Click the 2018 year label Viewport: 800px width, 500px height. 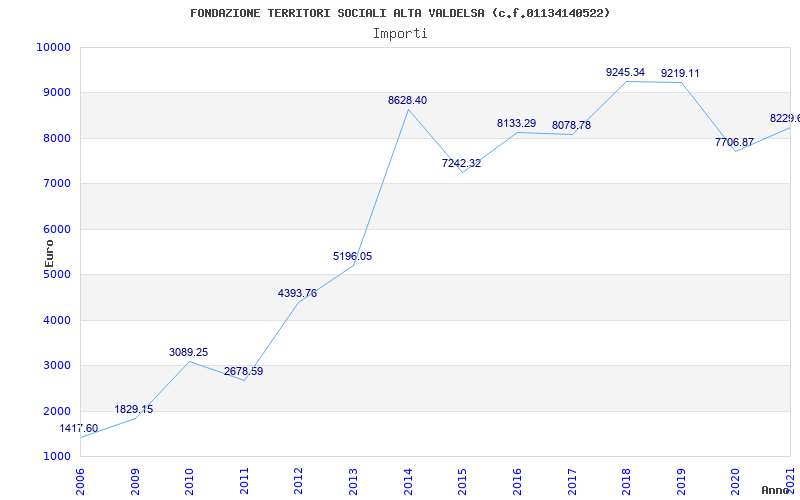(626, 481)
